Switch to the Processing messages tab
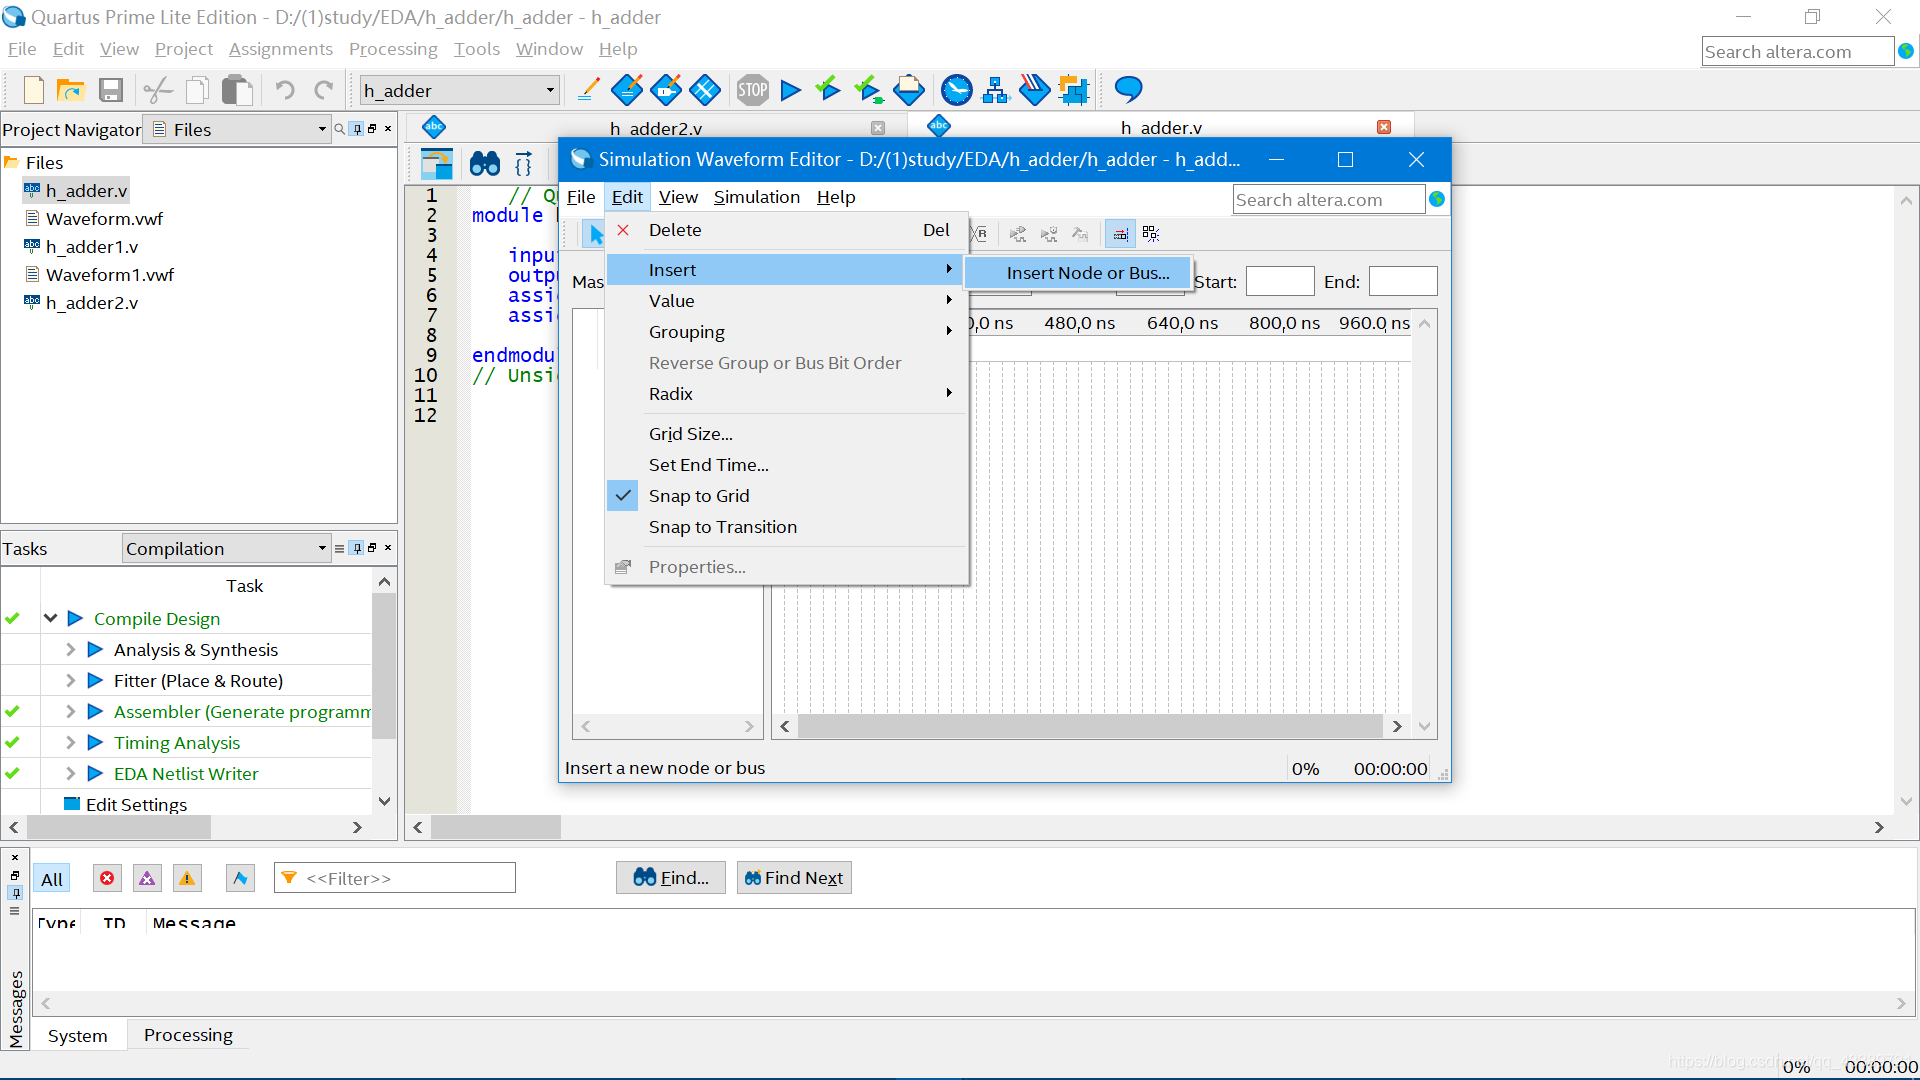 [188, 1035]
